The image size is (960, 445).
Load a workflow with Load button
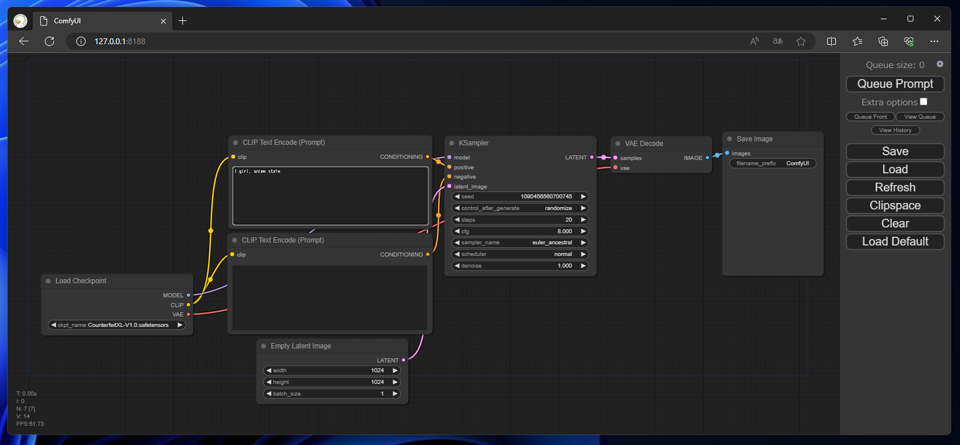pyautogui.click(x=895, y=170)
